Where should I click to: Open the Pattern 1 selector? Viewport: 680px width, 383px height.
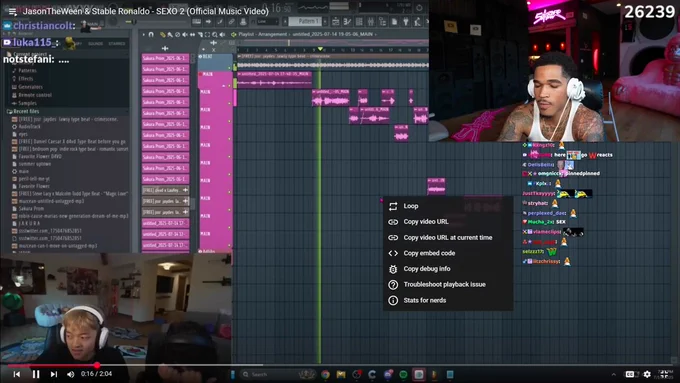pos(305,21)
